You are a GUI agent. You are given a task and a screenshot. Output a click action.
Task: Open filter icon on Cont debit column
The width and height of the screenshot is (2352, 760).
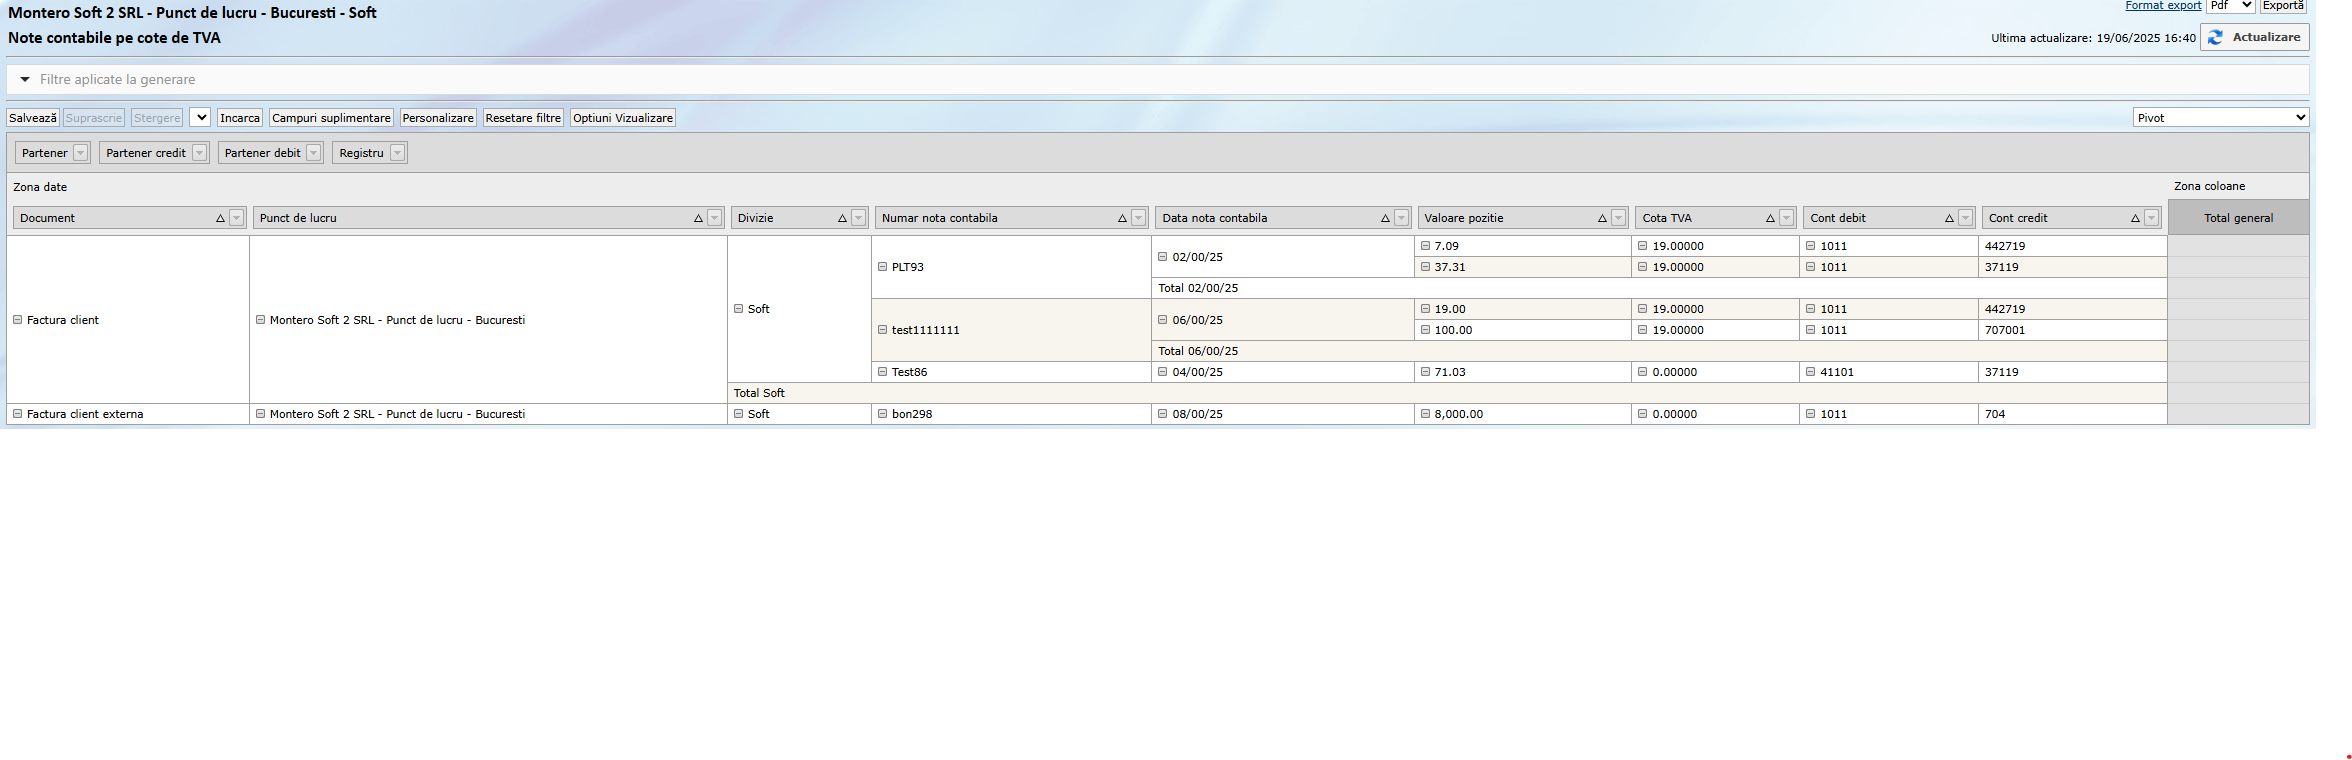coord(1965,218)
